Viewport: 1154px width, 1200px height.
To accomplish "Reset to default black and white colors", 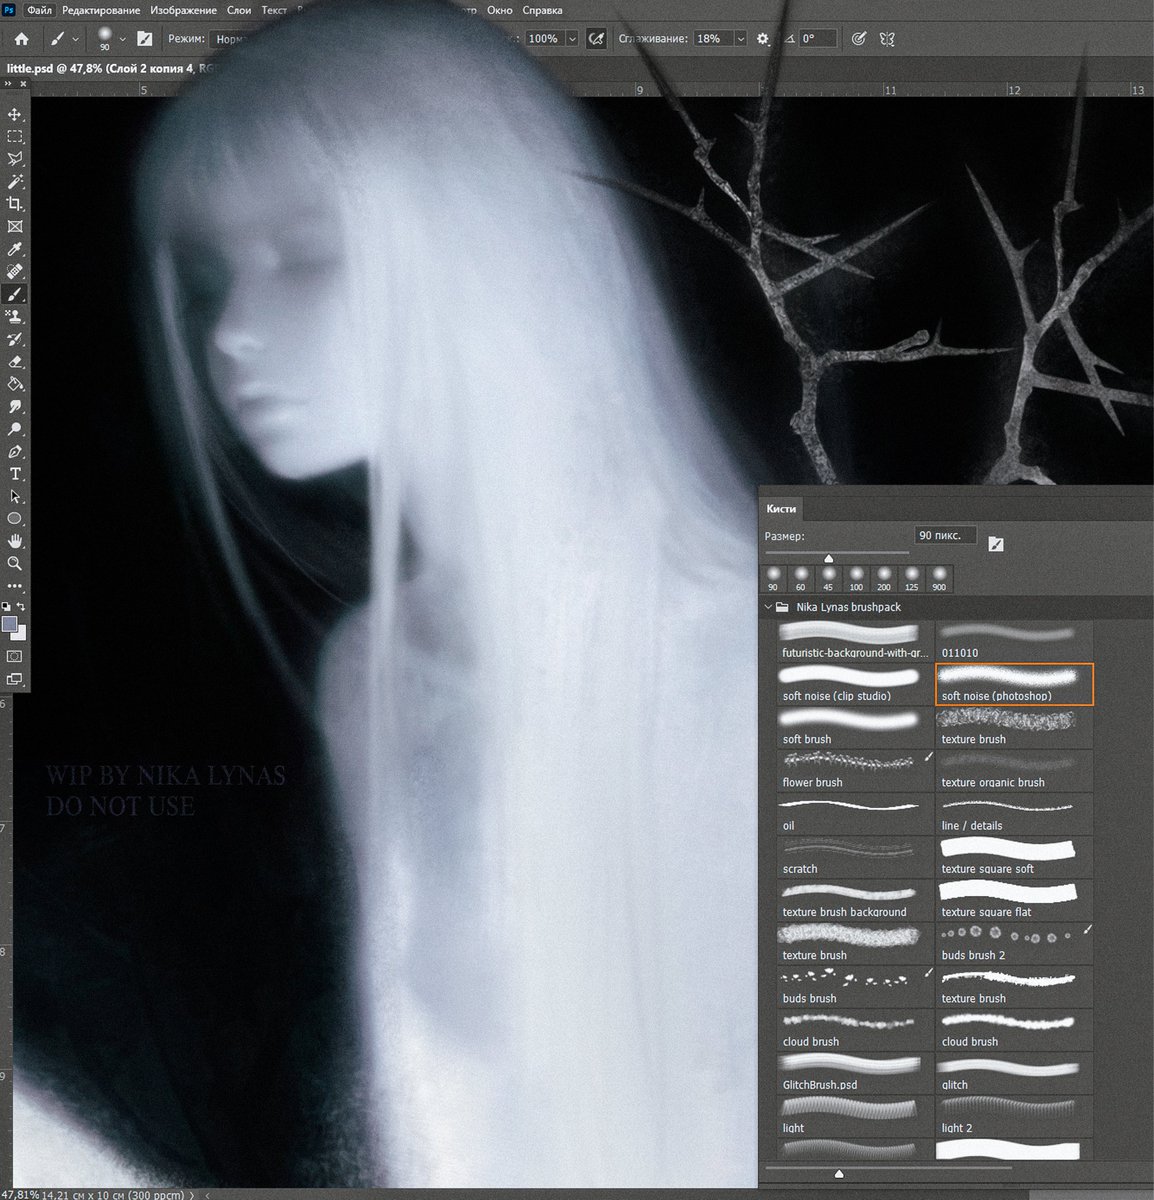I will (x=7, y=606).
